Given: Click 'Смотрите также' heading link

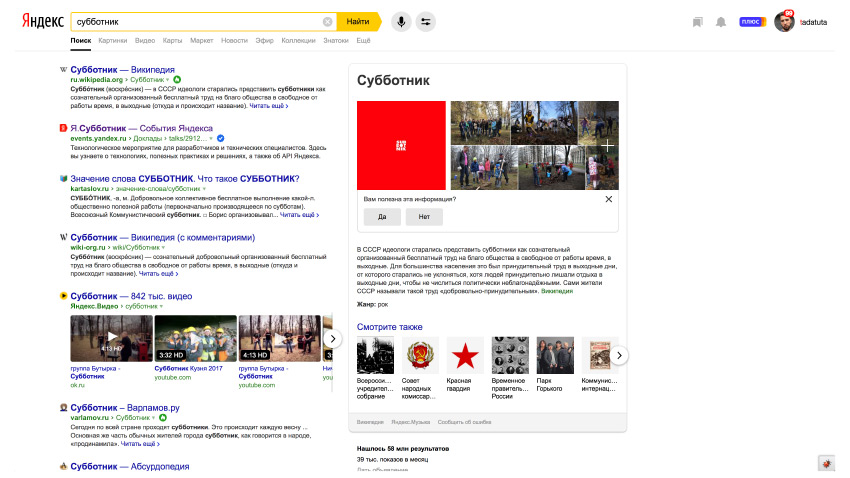Looking at the screenshot, I should pos(389,327).
